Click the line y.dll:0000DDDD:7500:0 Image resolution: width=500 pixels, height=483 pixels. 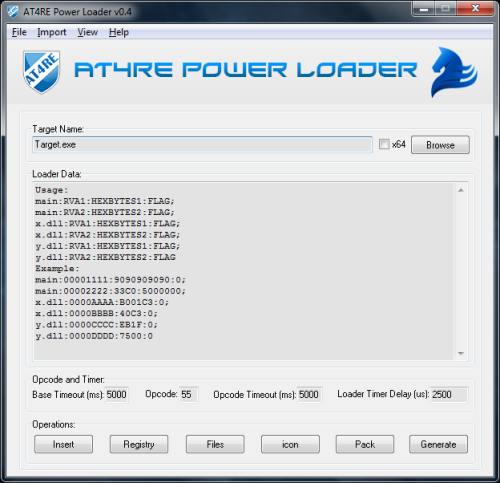click(94, 336)
